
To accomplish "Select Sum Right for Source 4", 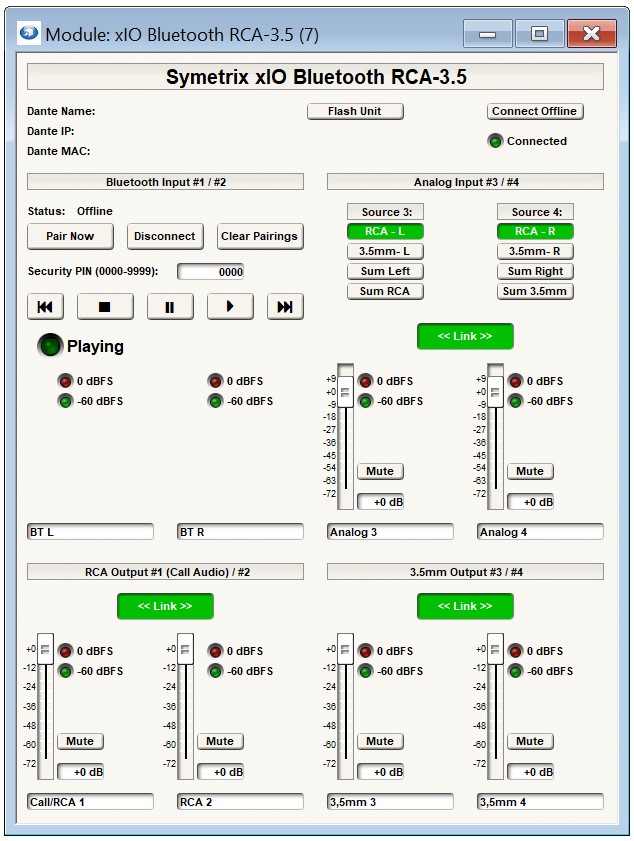I will tap(535, 271).
